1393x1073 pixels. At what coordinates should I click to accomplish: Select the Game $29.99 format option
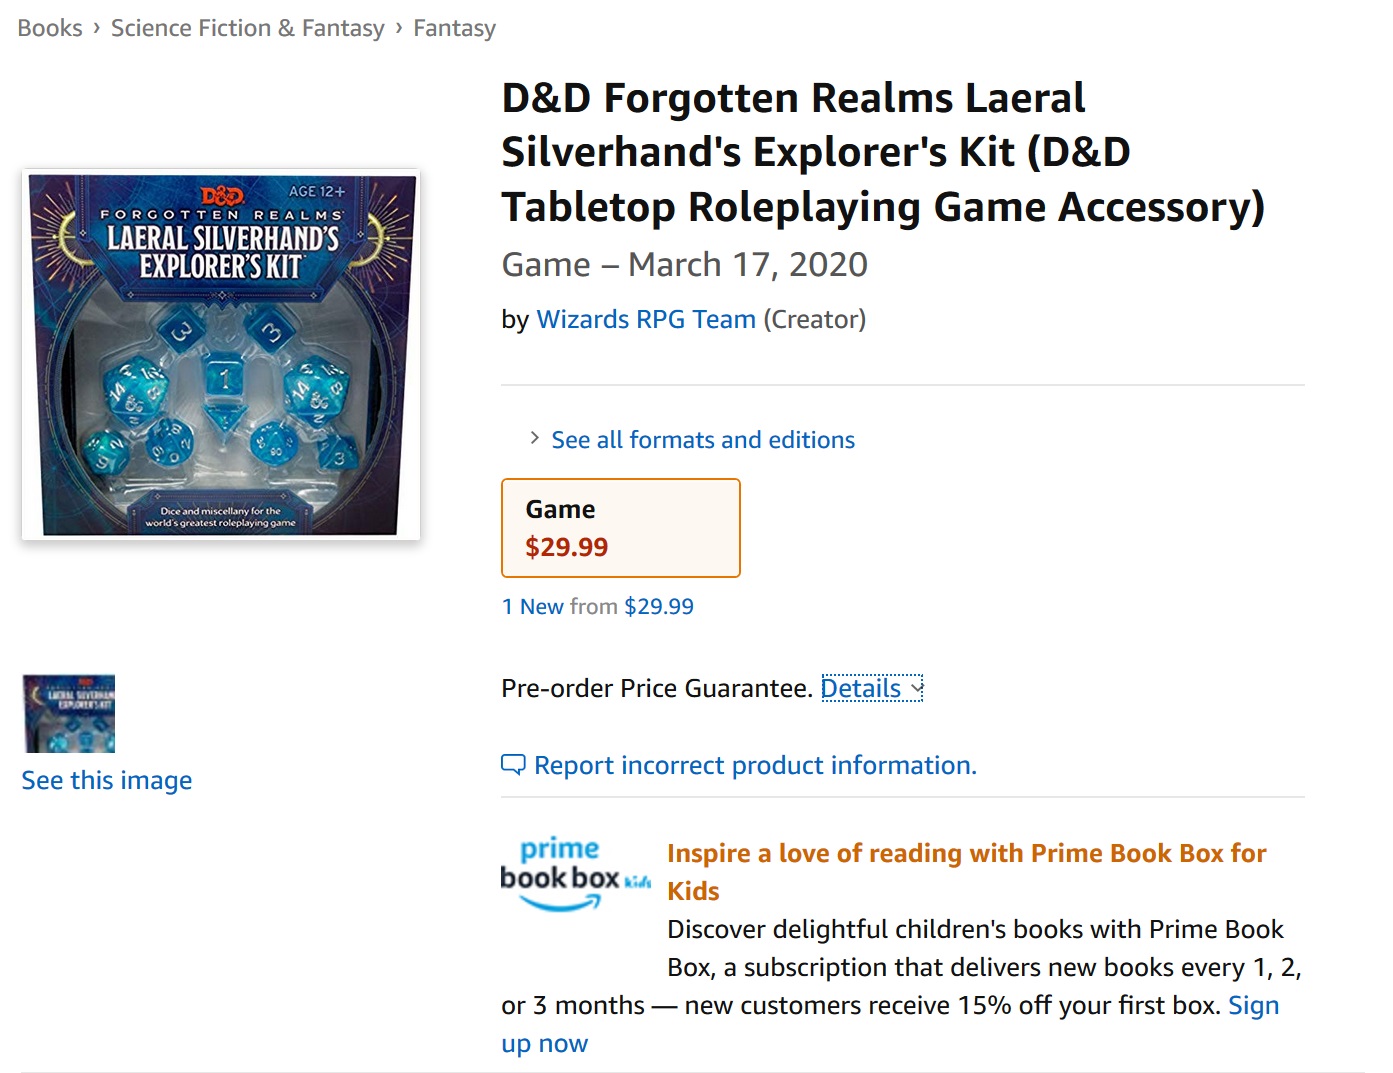point(621,528)
